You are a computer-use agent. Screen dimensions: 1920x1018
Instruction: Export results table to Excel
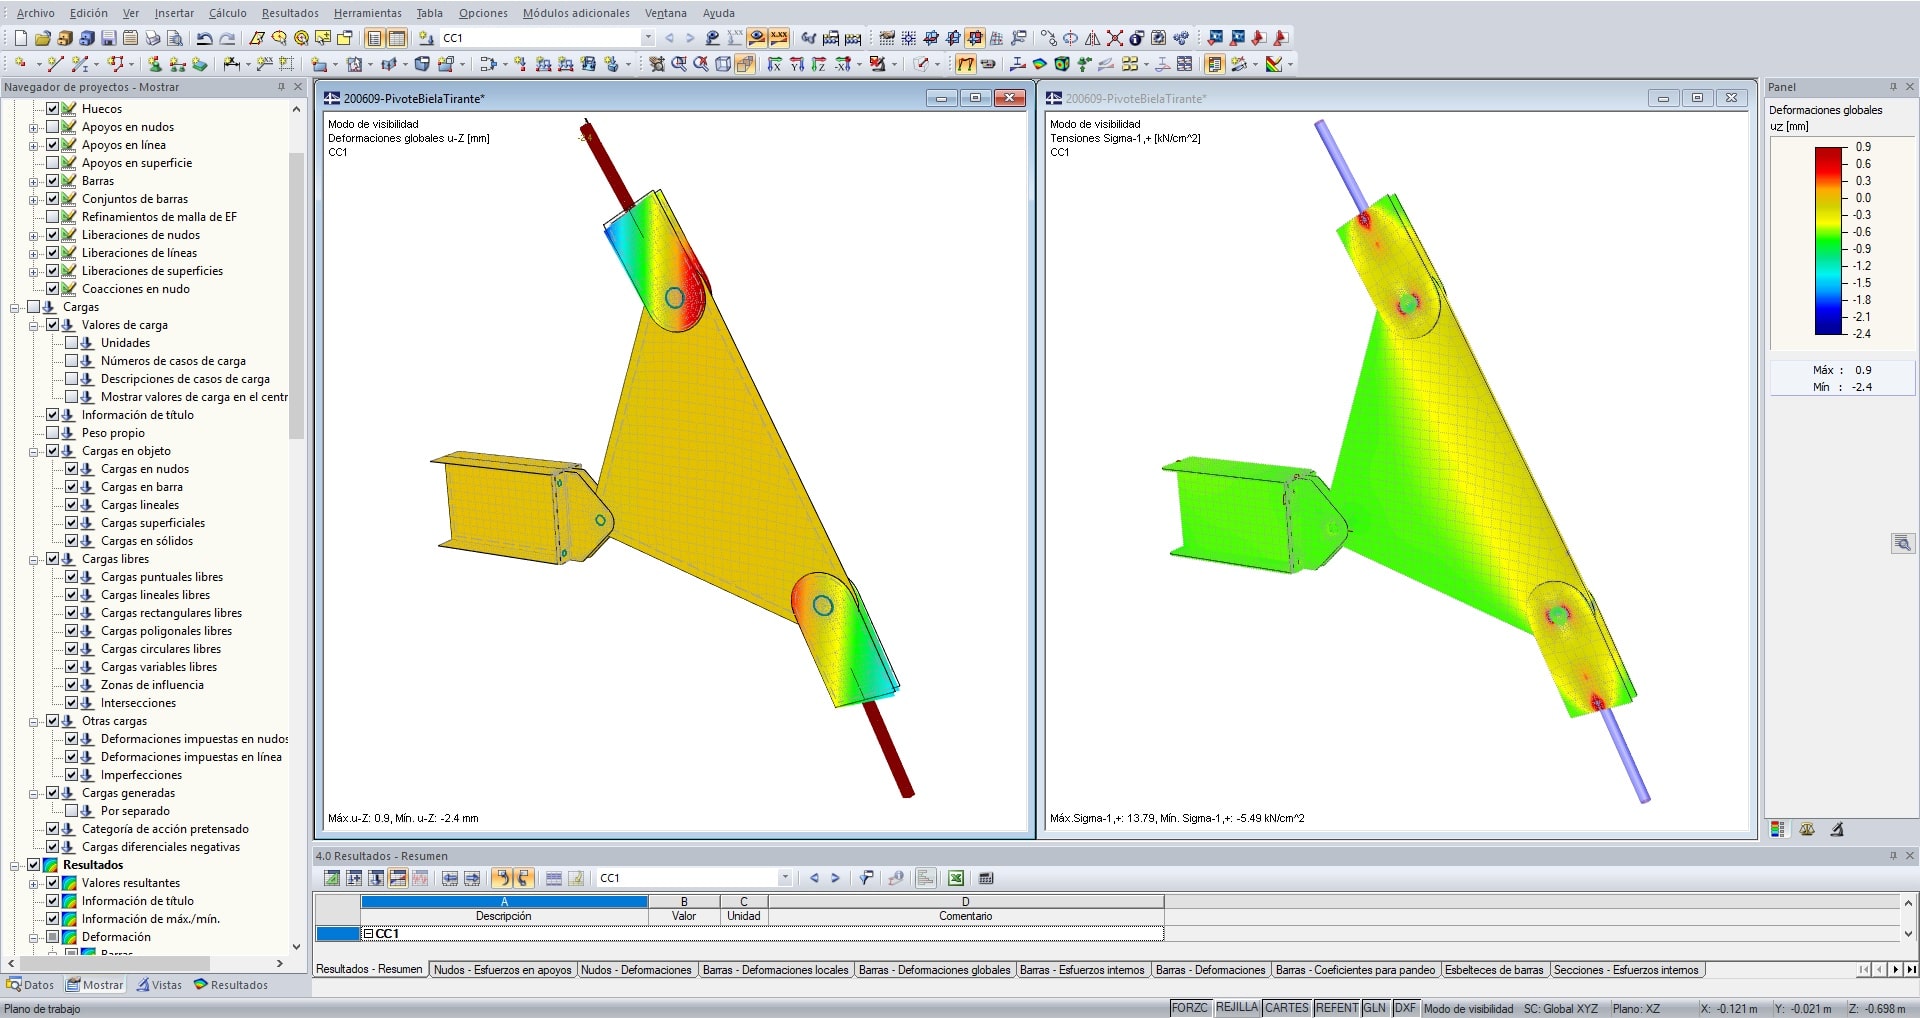[956, 878]
